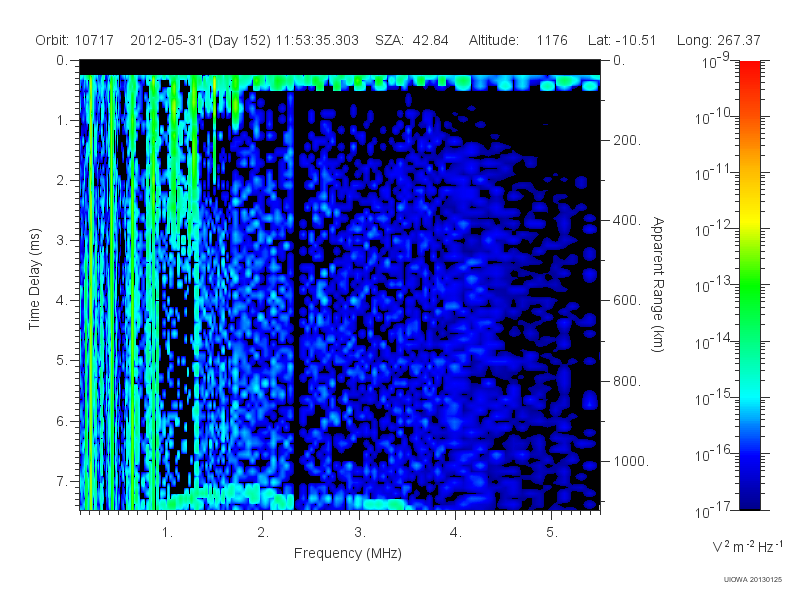The width and height of the screenshot is (800, 600).
Task: Click the '10^-13' color scale label
Action: pos(712,285)
